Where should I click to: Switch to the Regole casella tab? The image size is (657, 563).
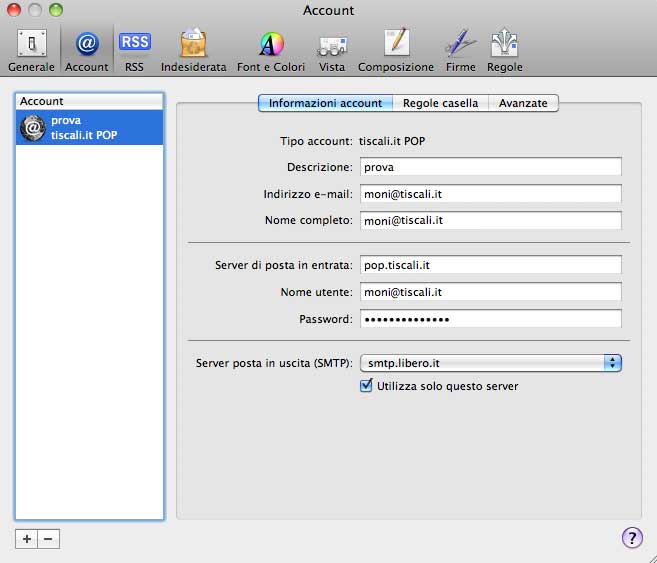point(440,103)
